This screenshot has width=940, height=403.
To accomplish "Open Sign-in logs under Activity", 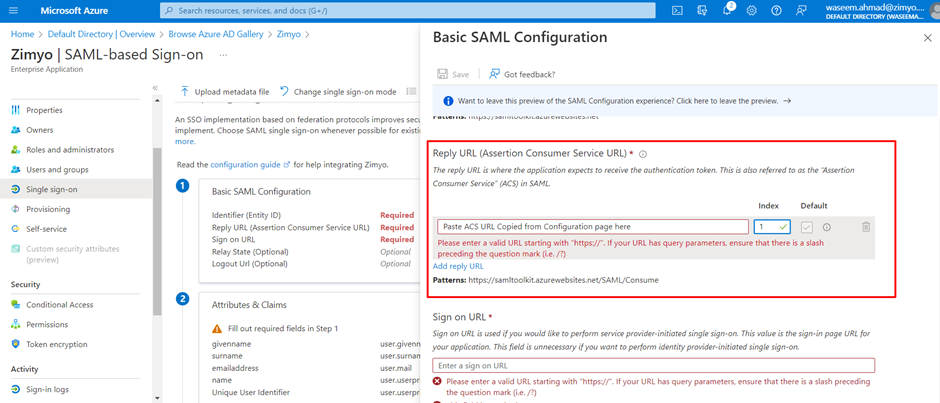I will point(47,389).
